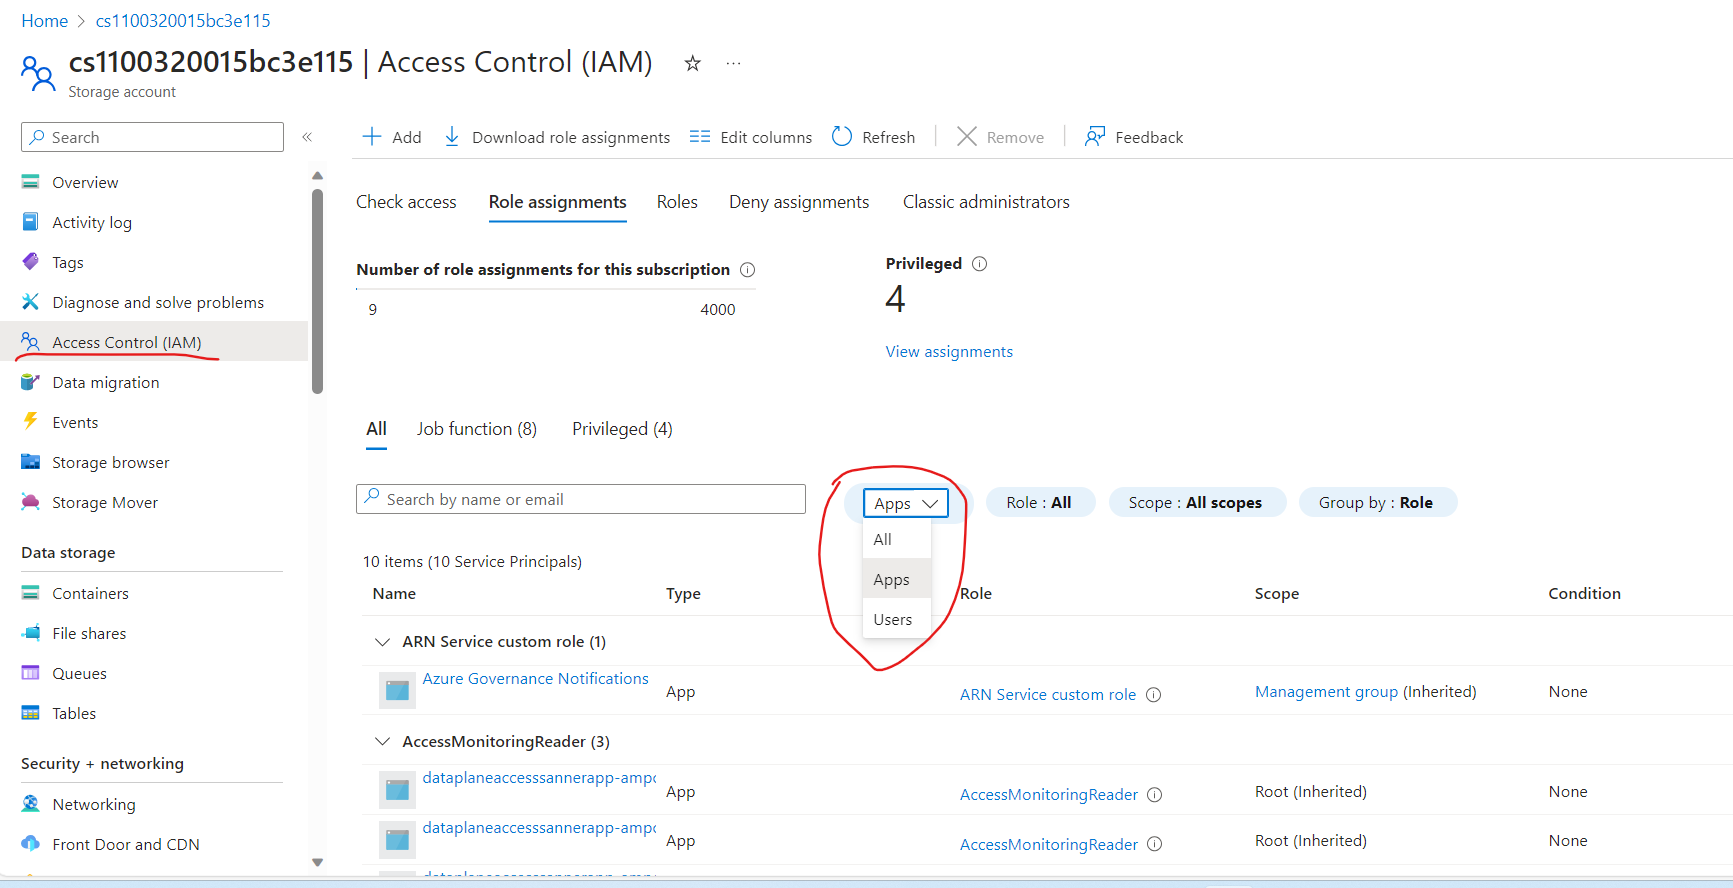Select the Privileged (4) tab
The height and width of the screenshot is (888, 1733).
[x=622, y=429]
